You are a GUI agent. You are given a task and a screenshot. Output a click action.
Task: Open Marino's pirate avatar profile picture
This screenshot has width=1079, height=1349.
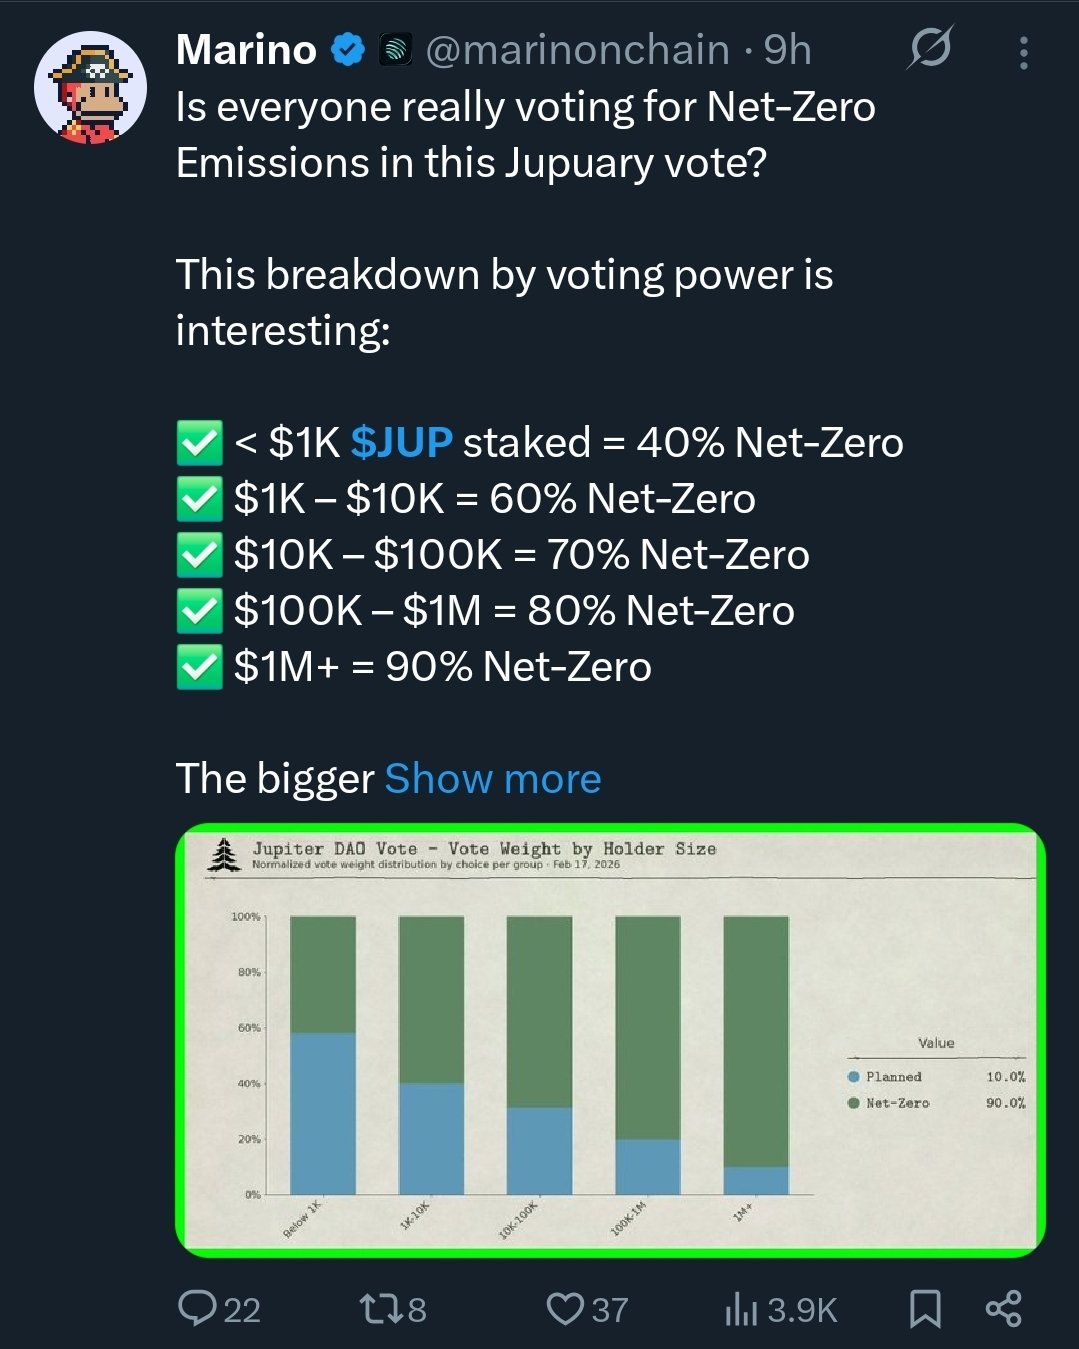point(90,88)
